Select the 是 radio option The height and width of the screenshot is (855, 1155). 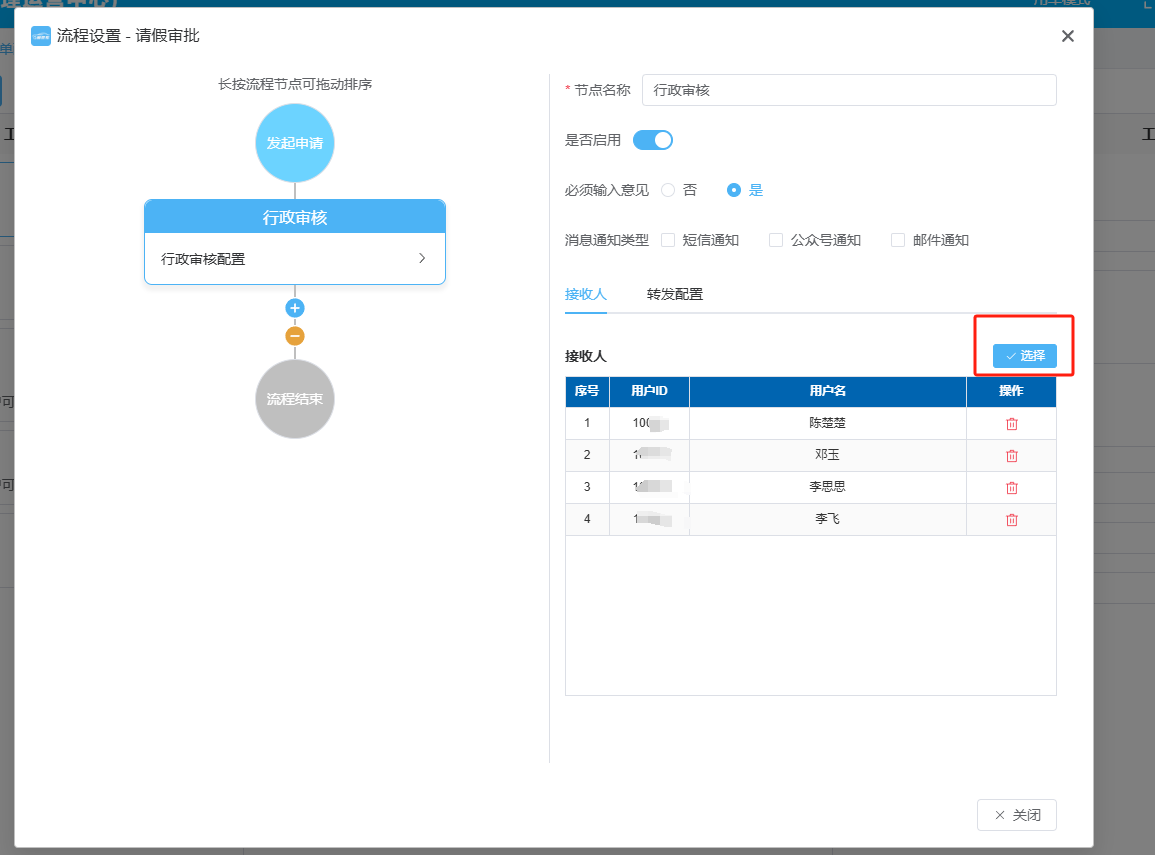tap(734, 190)
